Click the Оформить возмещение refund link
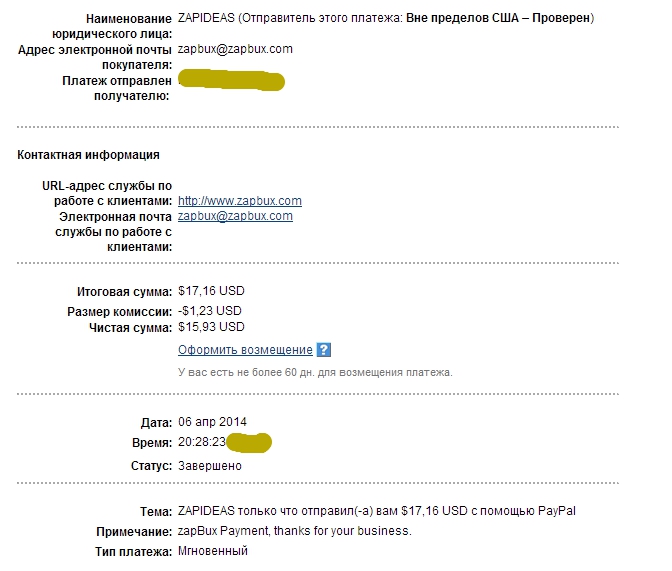Image resolution: width=672 pixels, height=571 pixels. pos(245,350)
